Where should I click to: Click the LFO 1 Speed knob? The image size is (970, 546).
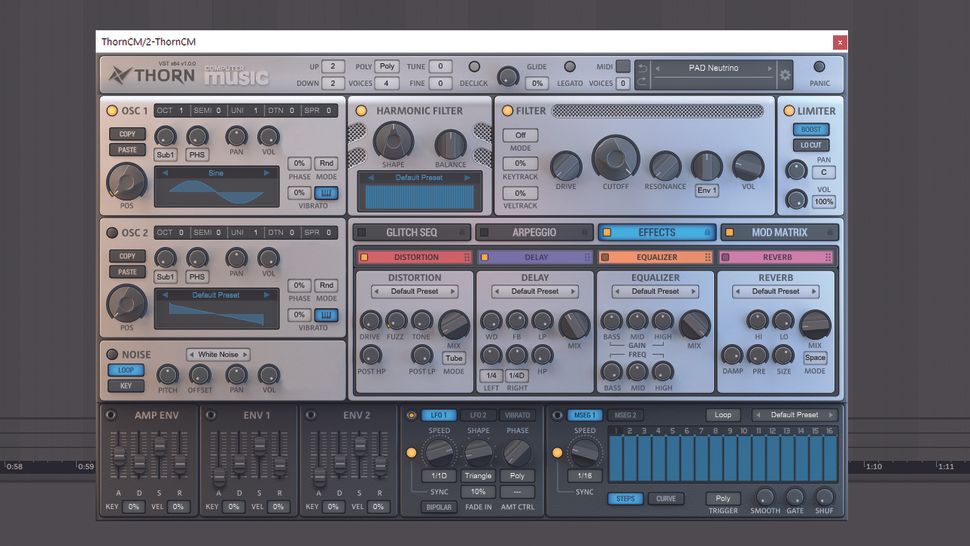(x=439, y=453)
